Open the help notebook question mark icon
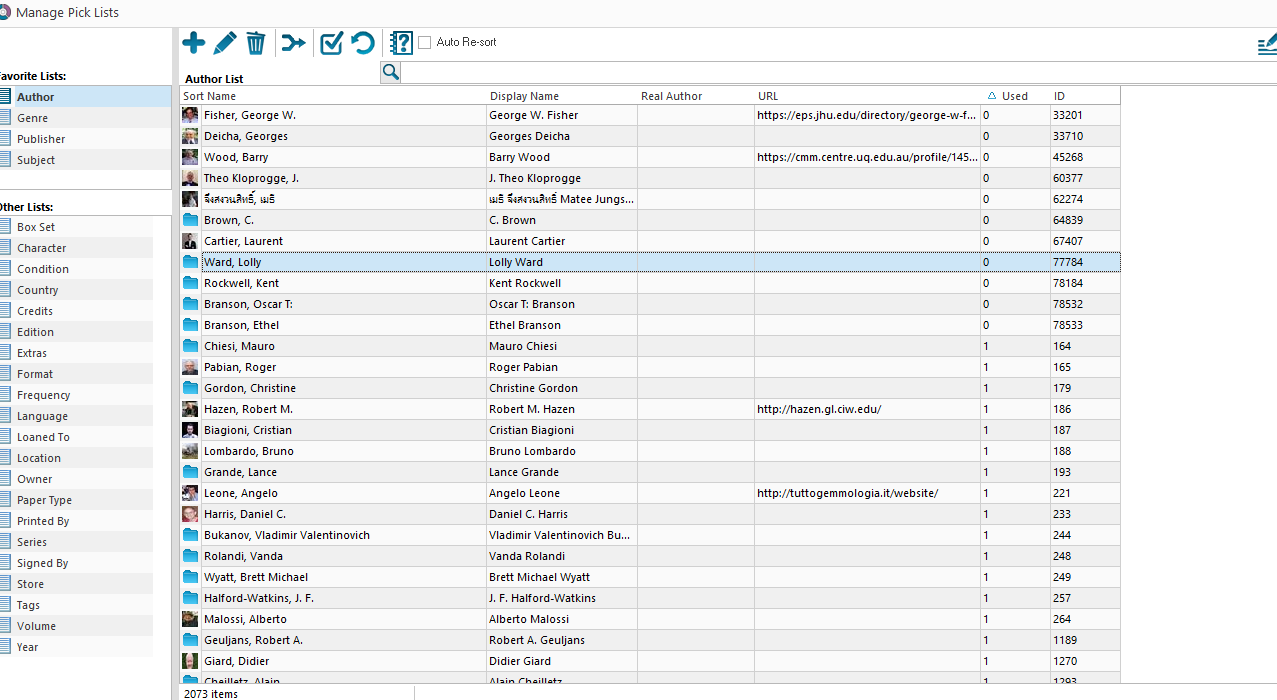This screenshot has width=1277, height=700. point(401,43)
